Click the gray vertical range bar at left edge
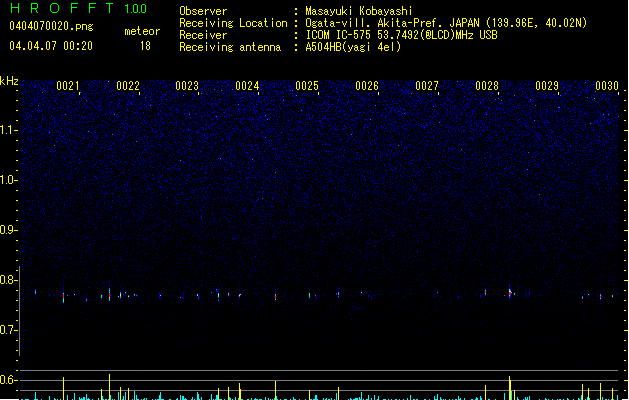 (x=20, y=311)
